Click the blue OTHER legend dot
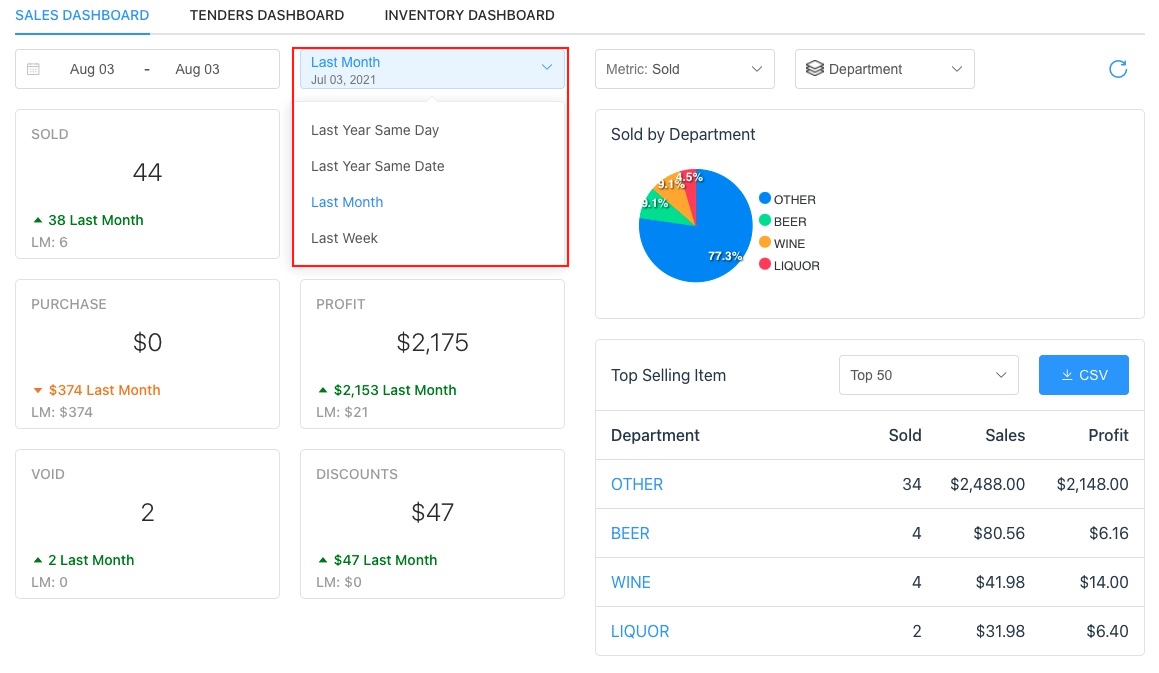 point(765,199)
